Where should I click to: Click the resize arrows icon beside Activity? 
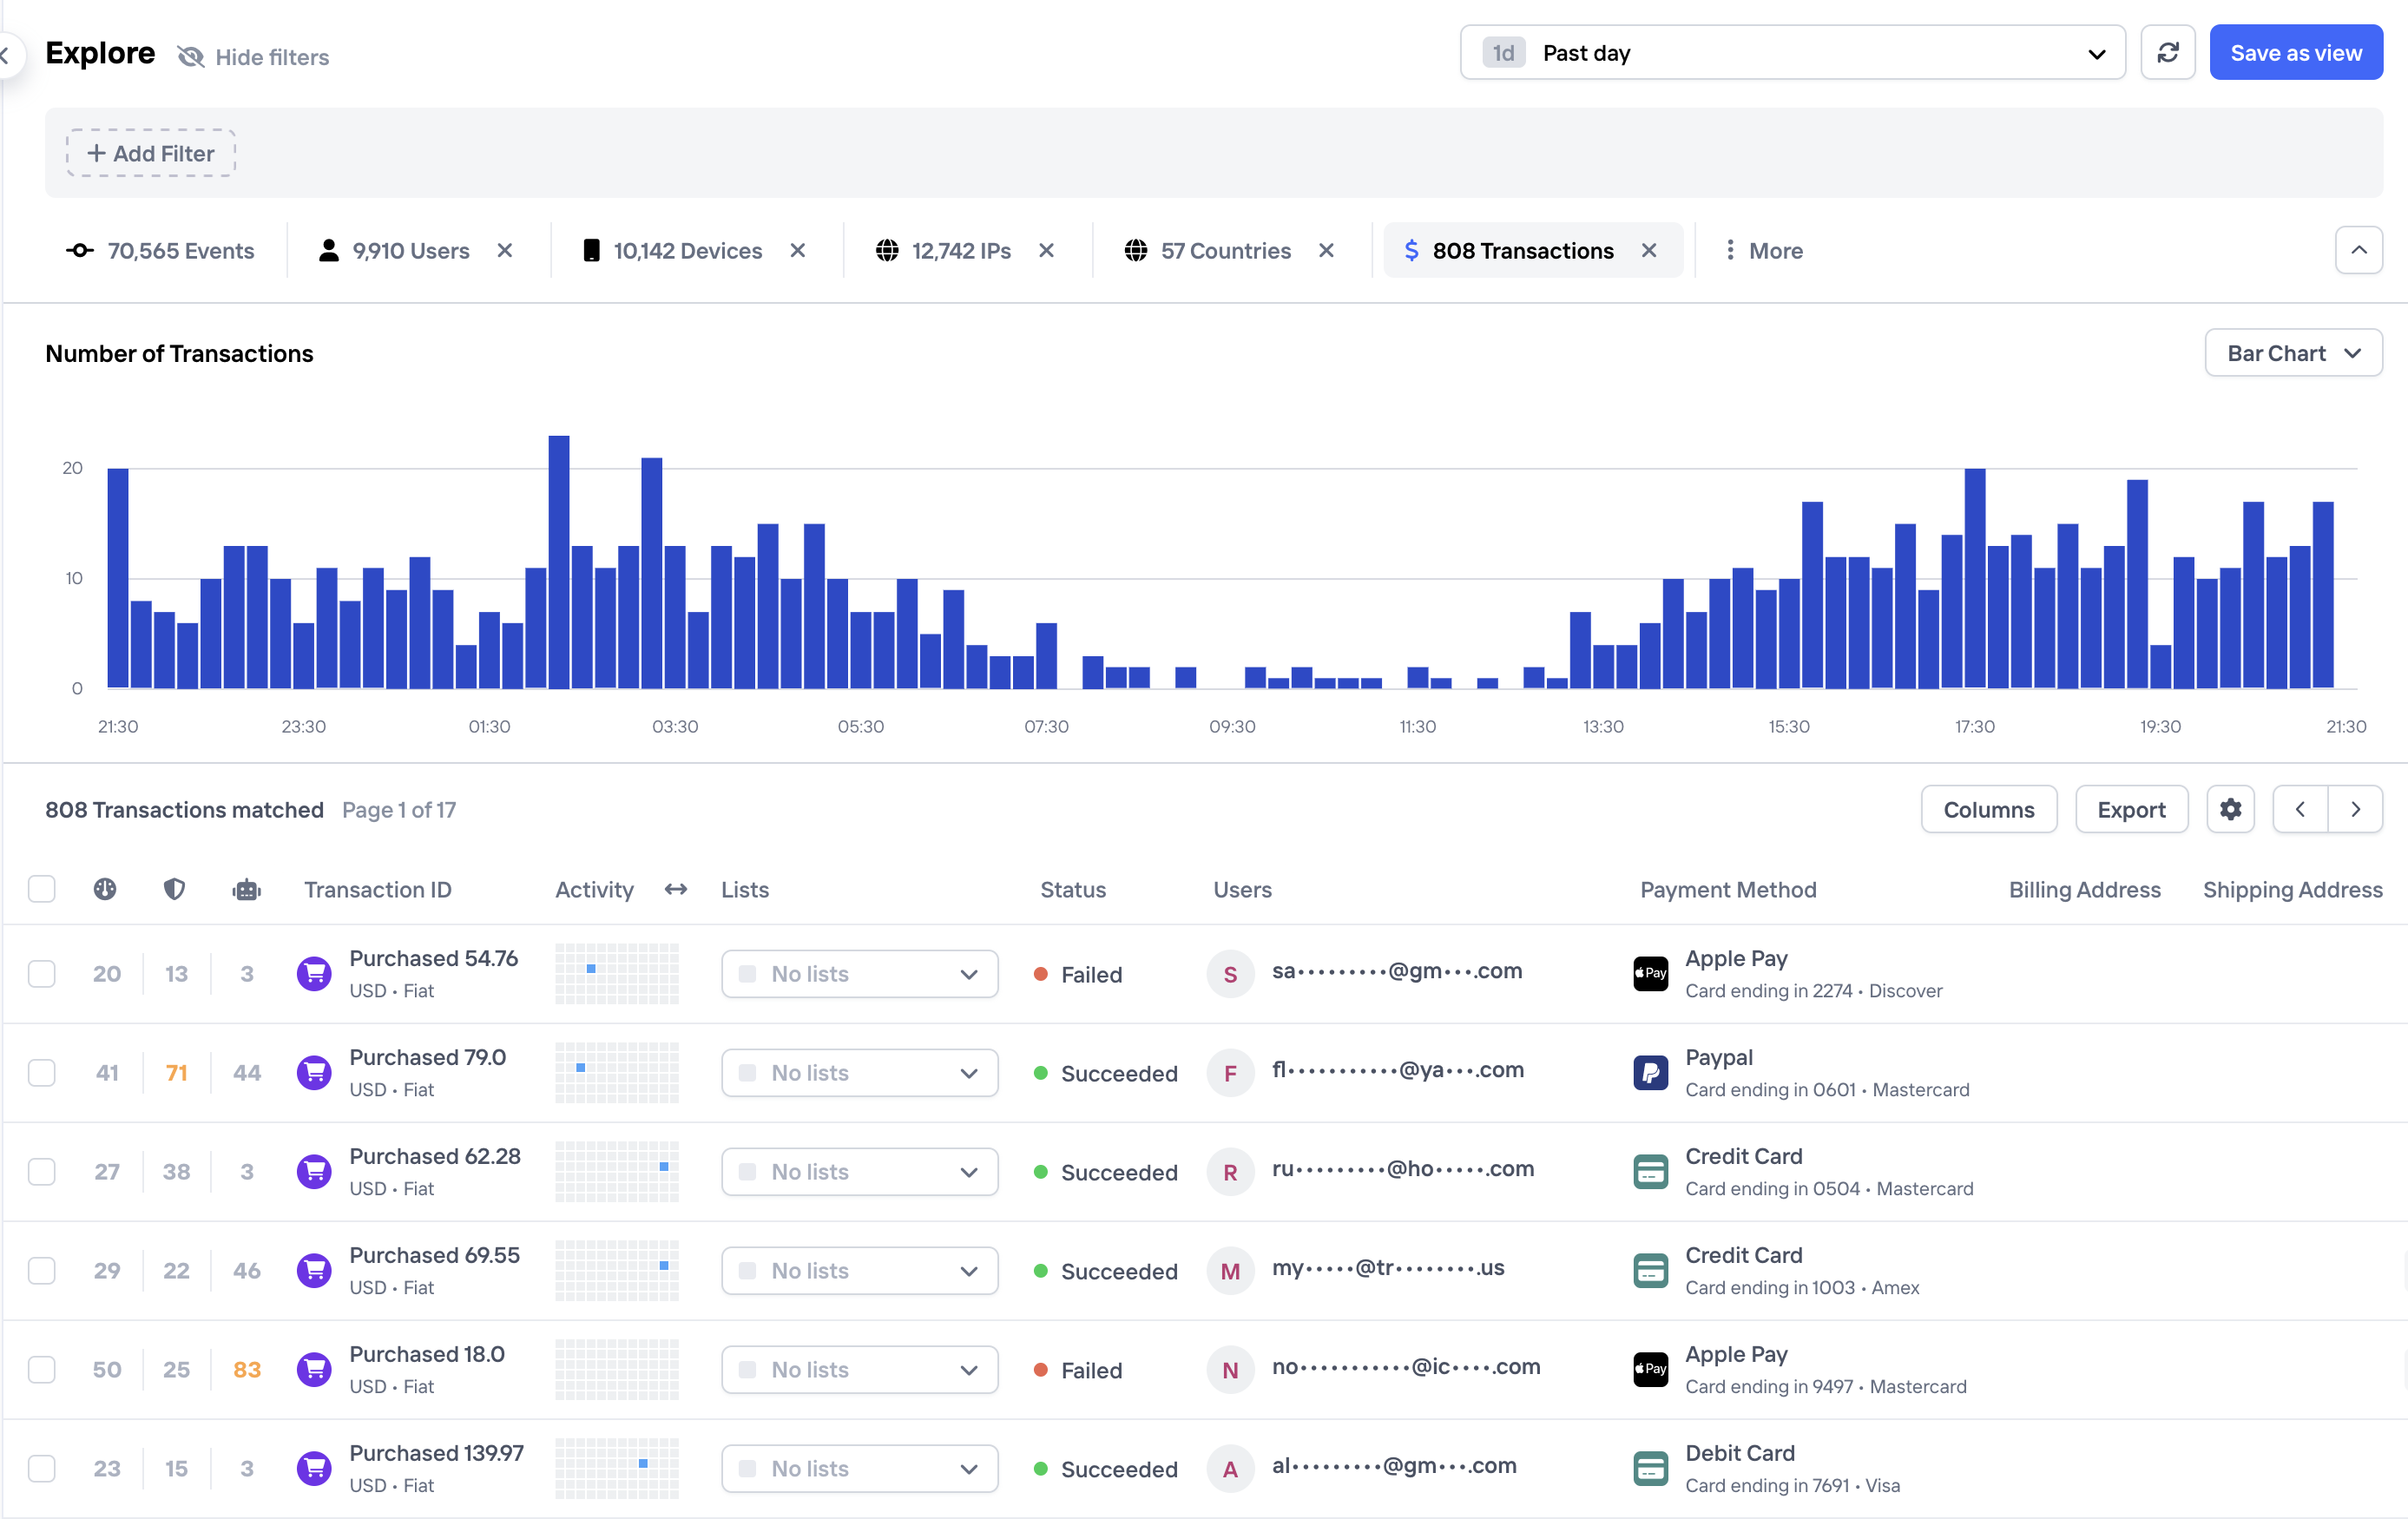coord(676,889)
